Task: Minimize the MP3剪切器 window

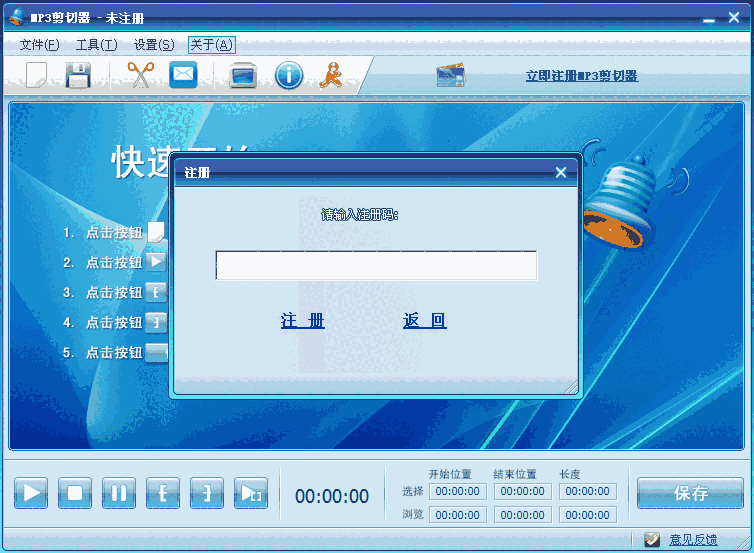Action: pyautogui.click(x=709, y=20)
